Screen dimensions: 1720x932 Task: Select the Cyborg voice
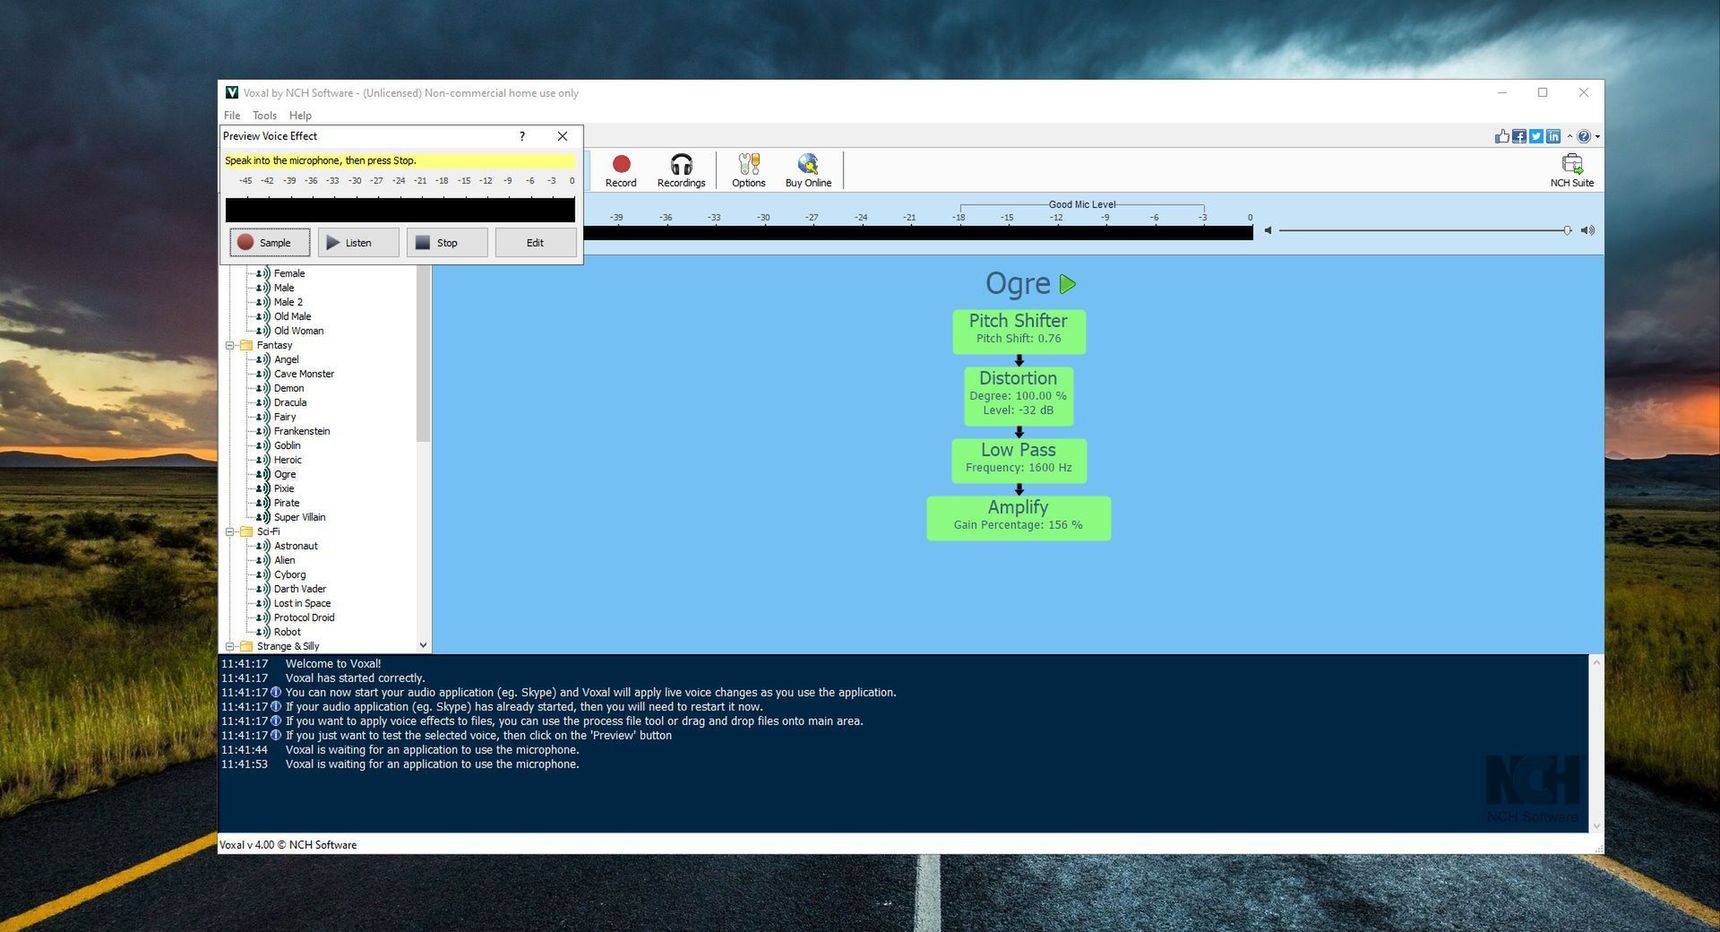(290, 575)
